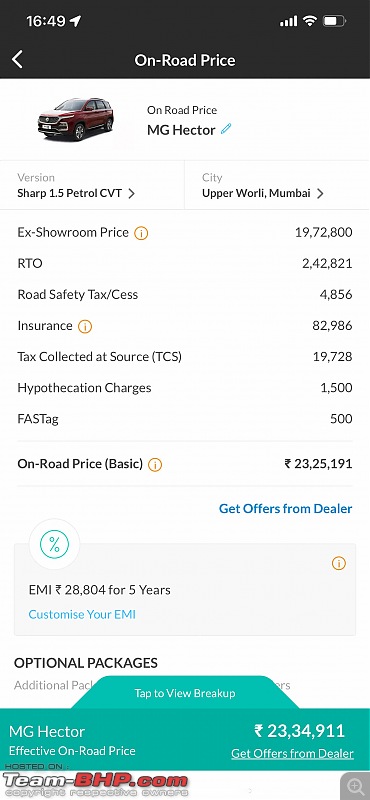The height and width of the screenshot is (800, 370).
Task: Tap the battery status icon
Action: pos(335,21)
